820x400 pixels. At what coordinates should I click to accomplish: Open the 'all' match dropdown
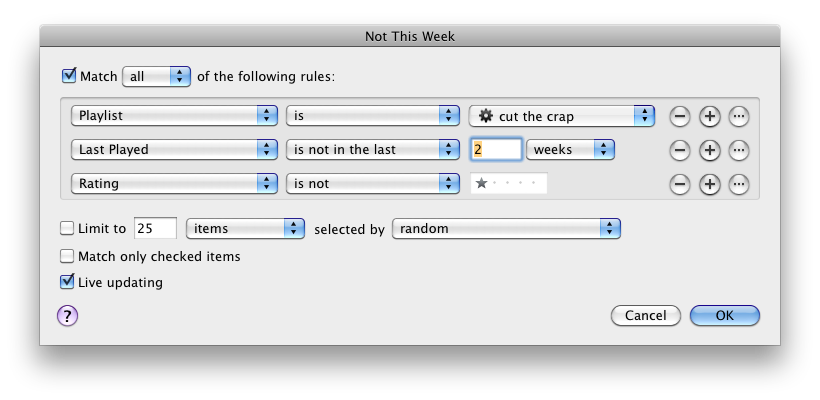pos(156,76)
